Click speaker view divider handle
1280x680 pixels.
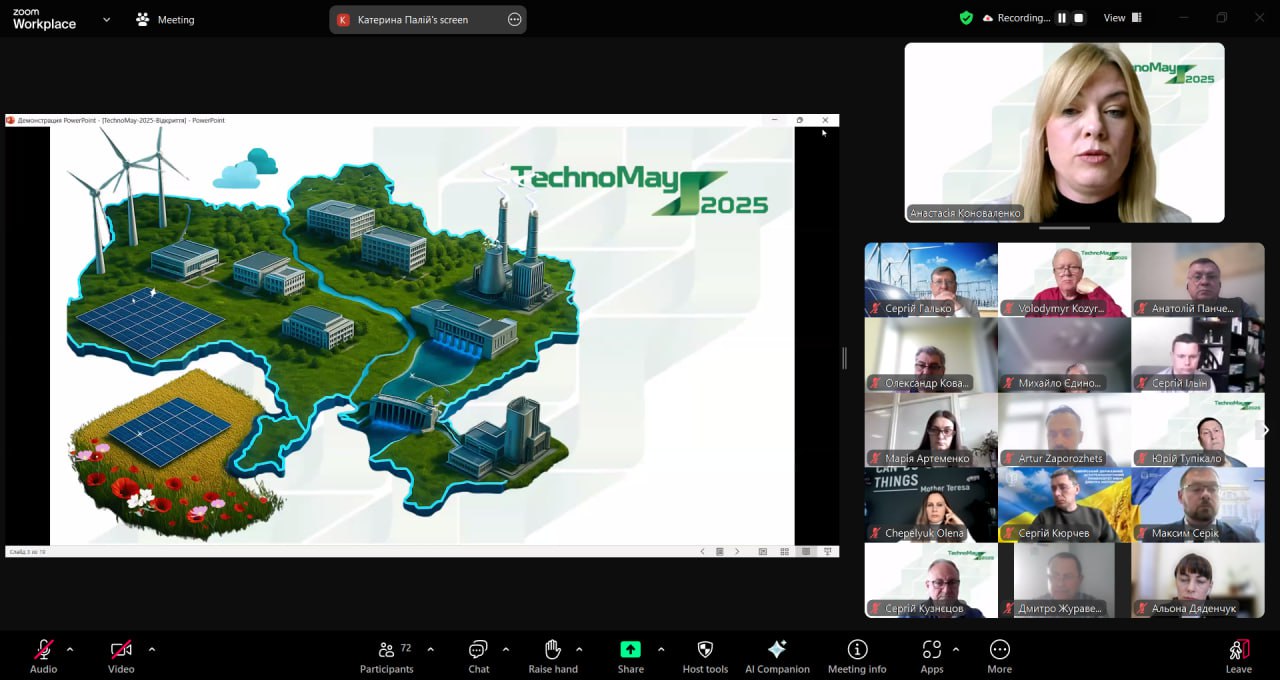point(1064,228)
